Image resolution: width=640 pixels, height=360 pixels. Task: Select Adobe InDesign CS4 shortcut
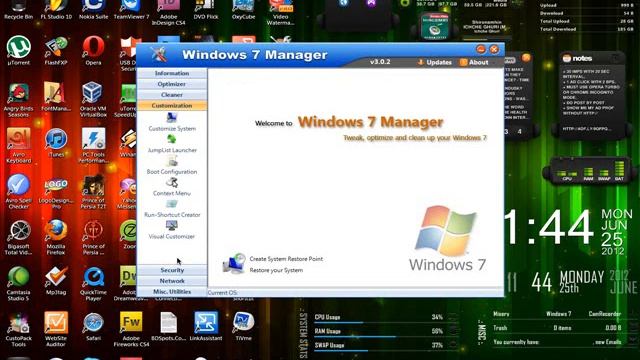click(169, 13)
